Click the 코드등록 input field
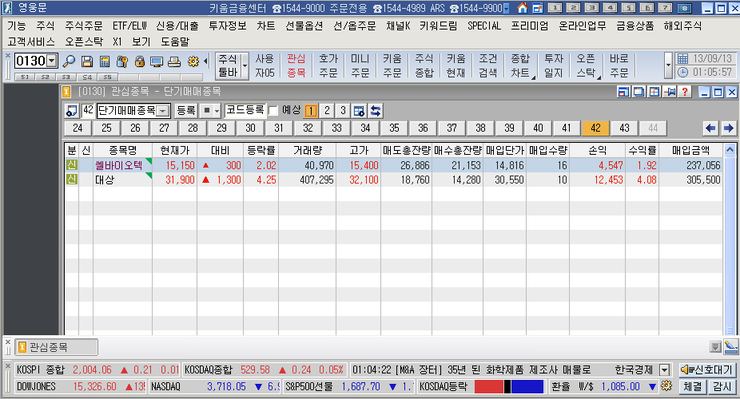Screen dimensions: 740x399 click(x=245, y=110)
